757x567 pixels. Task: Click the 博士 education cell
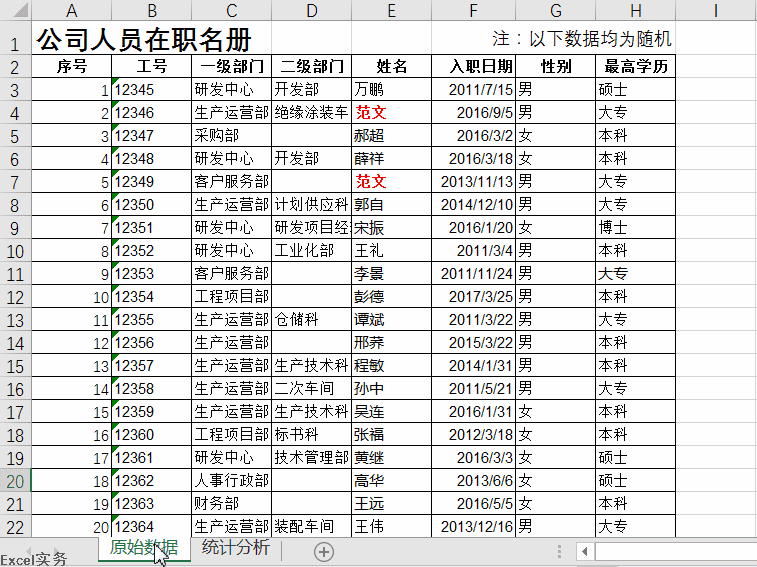635,227
